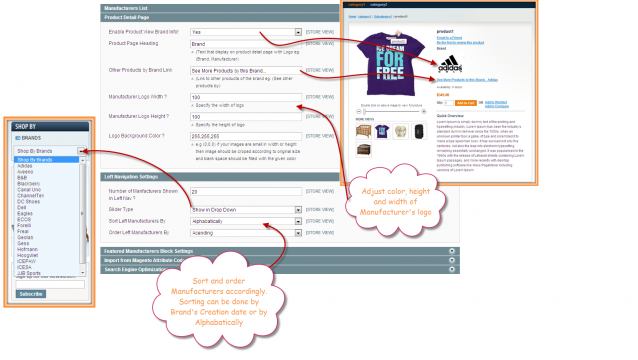638x360 pixels.
Task: Choose Adidas from the brands list
Action: pos(25,166)
